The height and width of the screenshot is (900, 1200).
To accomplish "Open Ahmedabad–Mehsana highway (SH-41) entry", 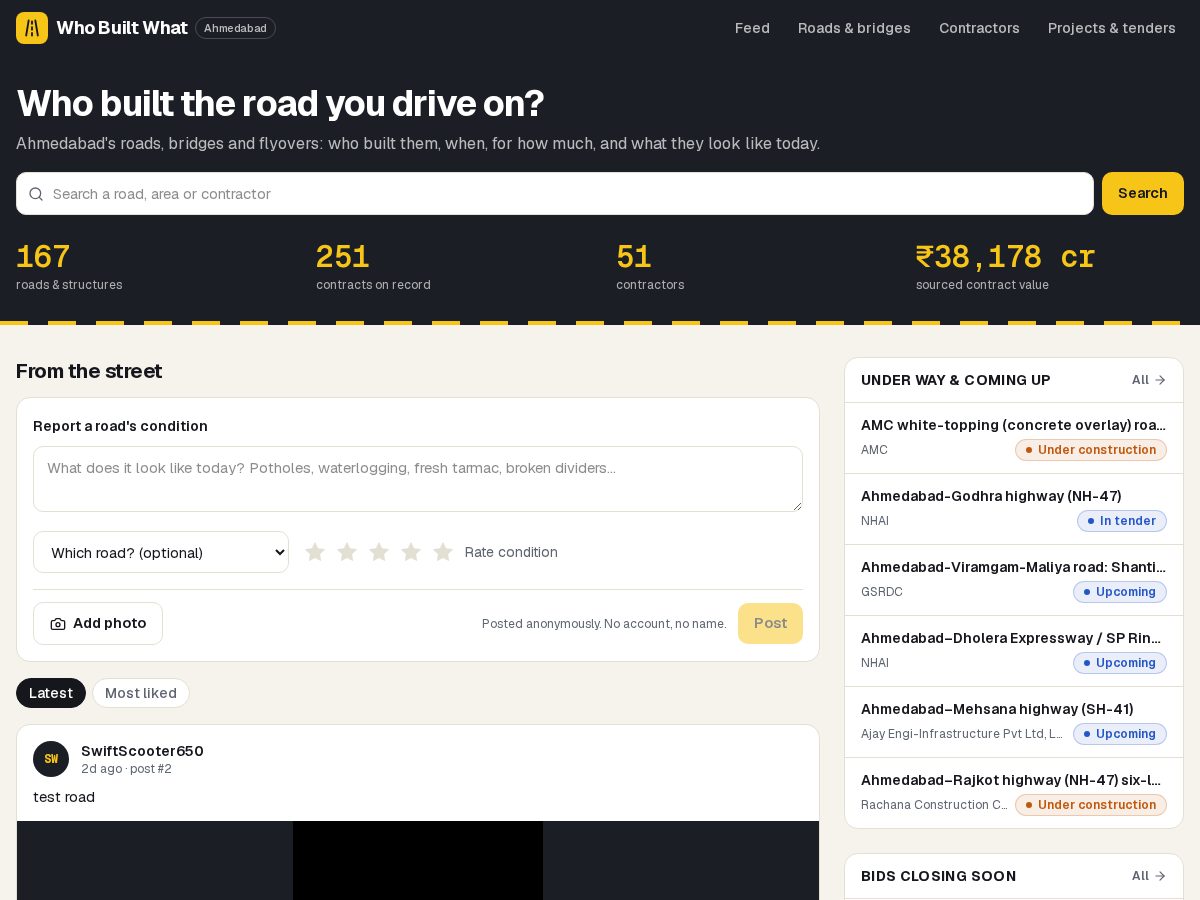I will click(1014, 722).
